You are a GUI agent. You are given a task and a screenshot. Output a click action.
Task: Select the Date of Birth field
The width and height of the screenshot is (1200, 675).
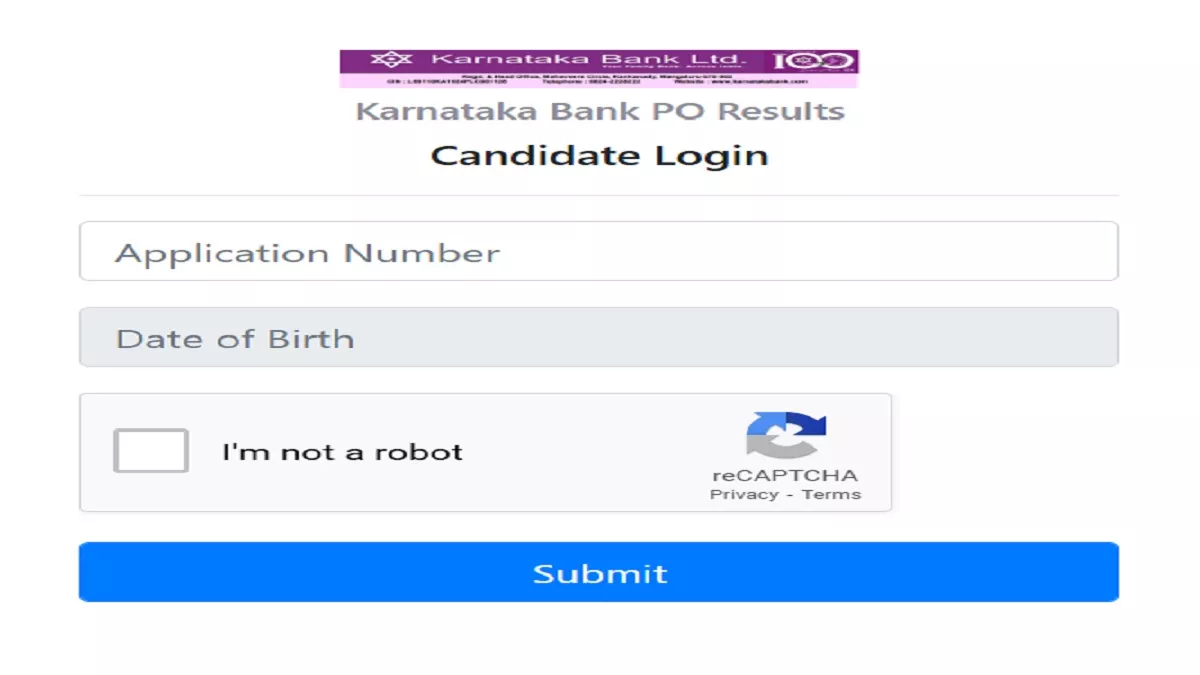click(x=599, y=337)
